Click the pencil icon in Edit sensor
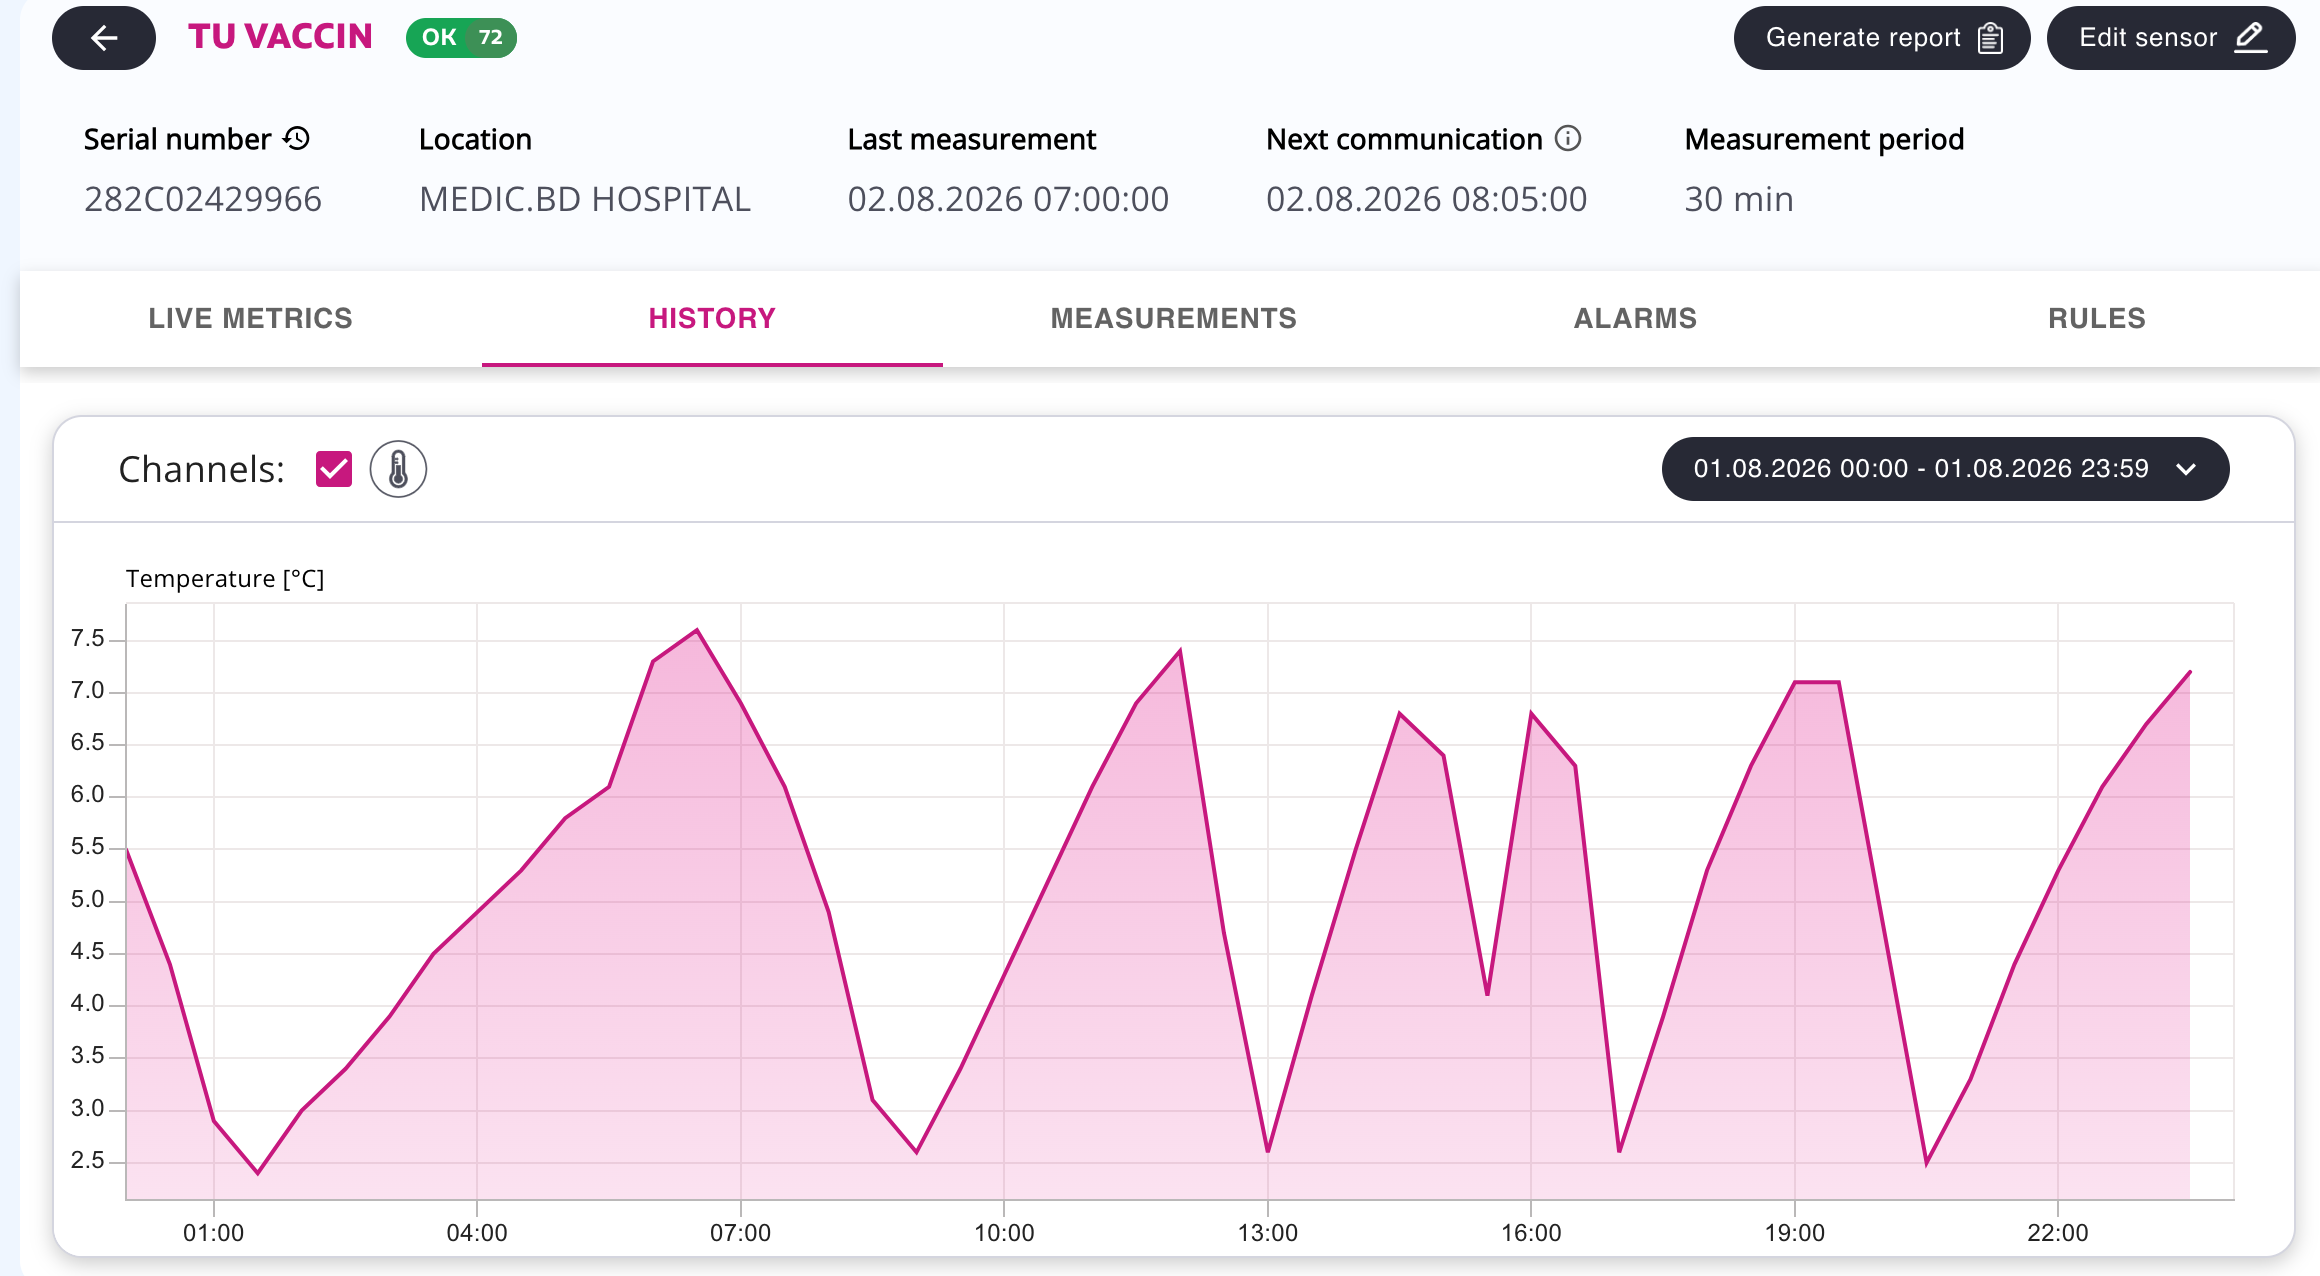Screen dimensions: 2320x1276 [2251, 38]
